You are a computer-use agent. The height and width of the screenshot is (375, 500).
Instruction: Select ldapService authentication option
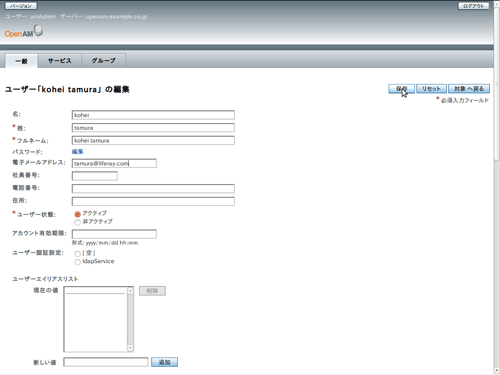(x=77, y=262)
